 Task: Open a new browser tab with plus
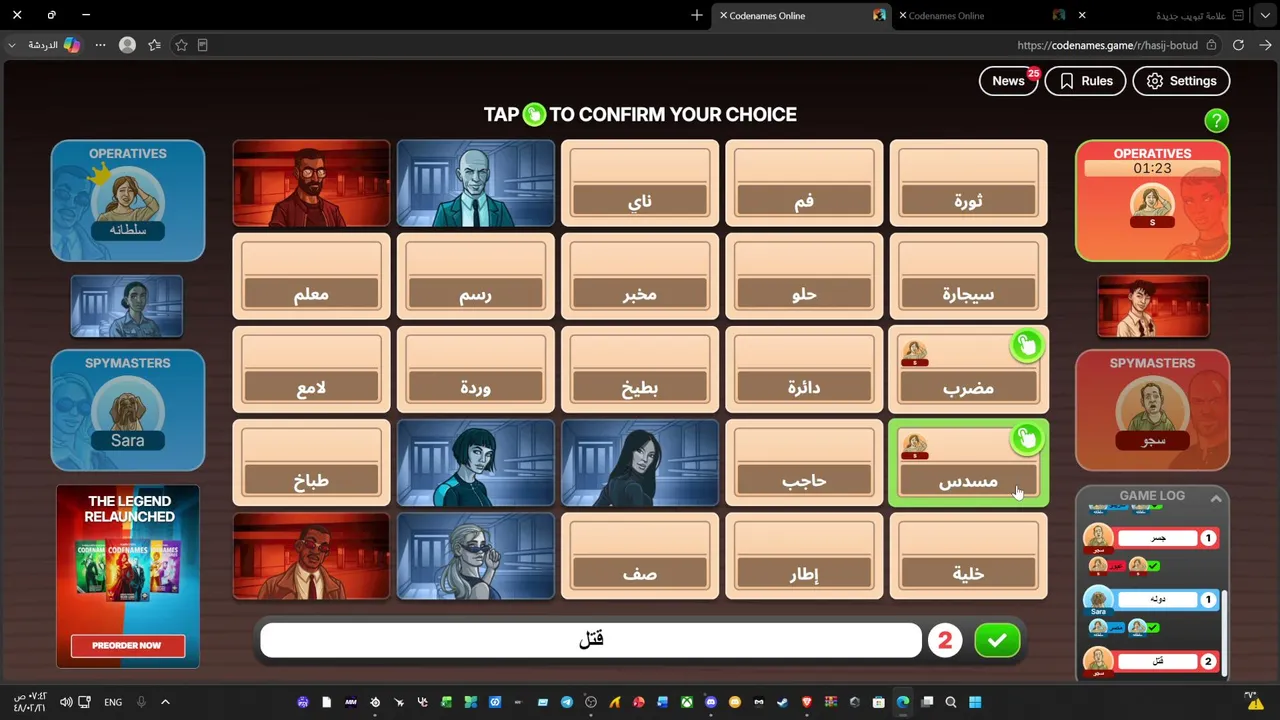(697, 16)
